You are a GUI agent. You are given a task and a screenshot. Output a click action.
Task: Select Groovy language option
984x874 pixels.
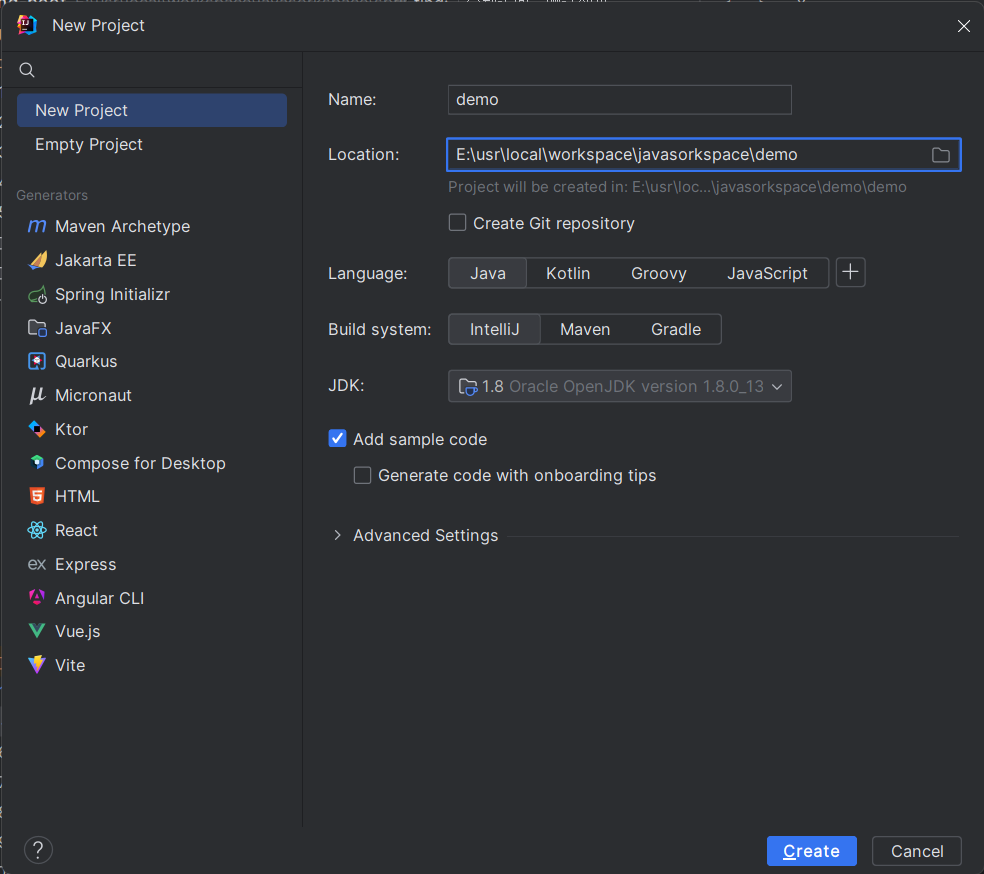[x=658, y=273]
